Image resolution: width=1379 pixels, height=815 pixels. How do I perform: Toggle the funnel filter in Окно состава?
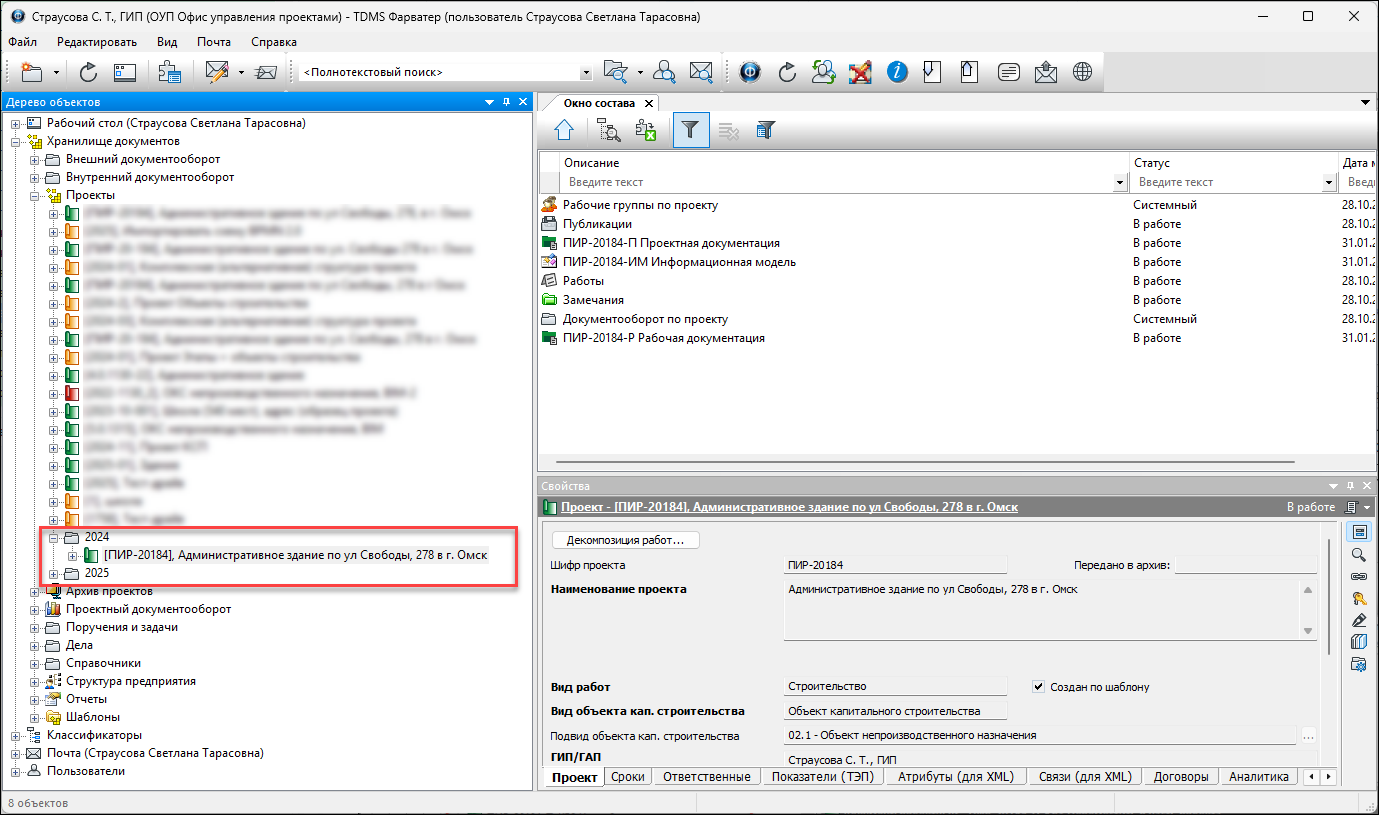click(690, 130)
